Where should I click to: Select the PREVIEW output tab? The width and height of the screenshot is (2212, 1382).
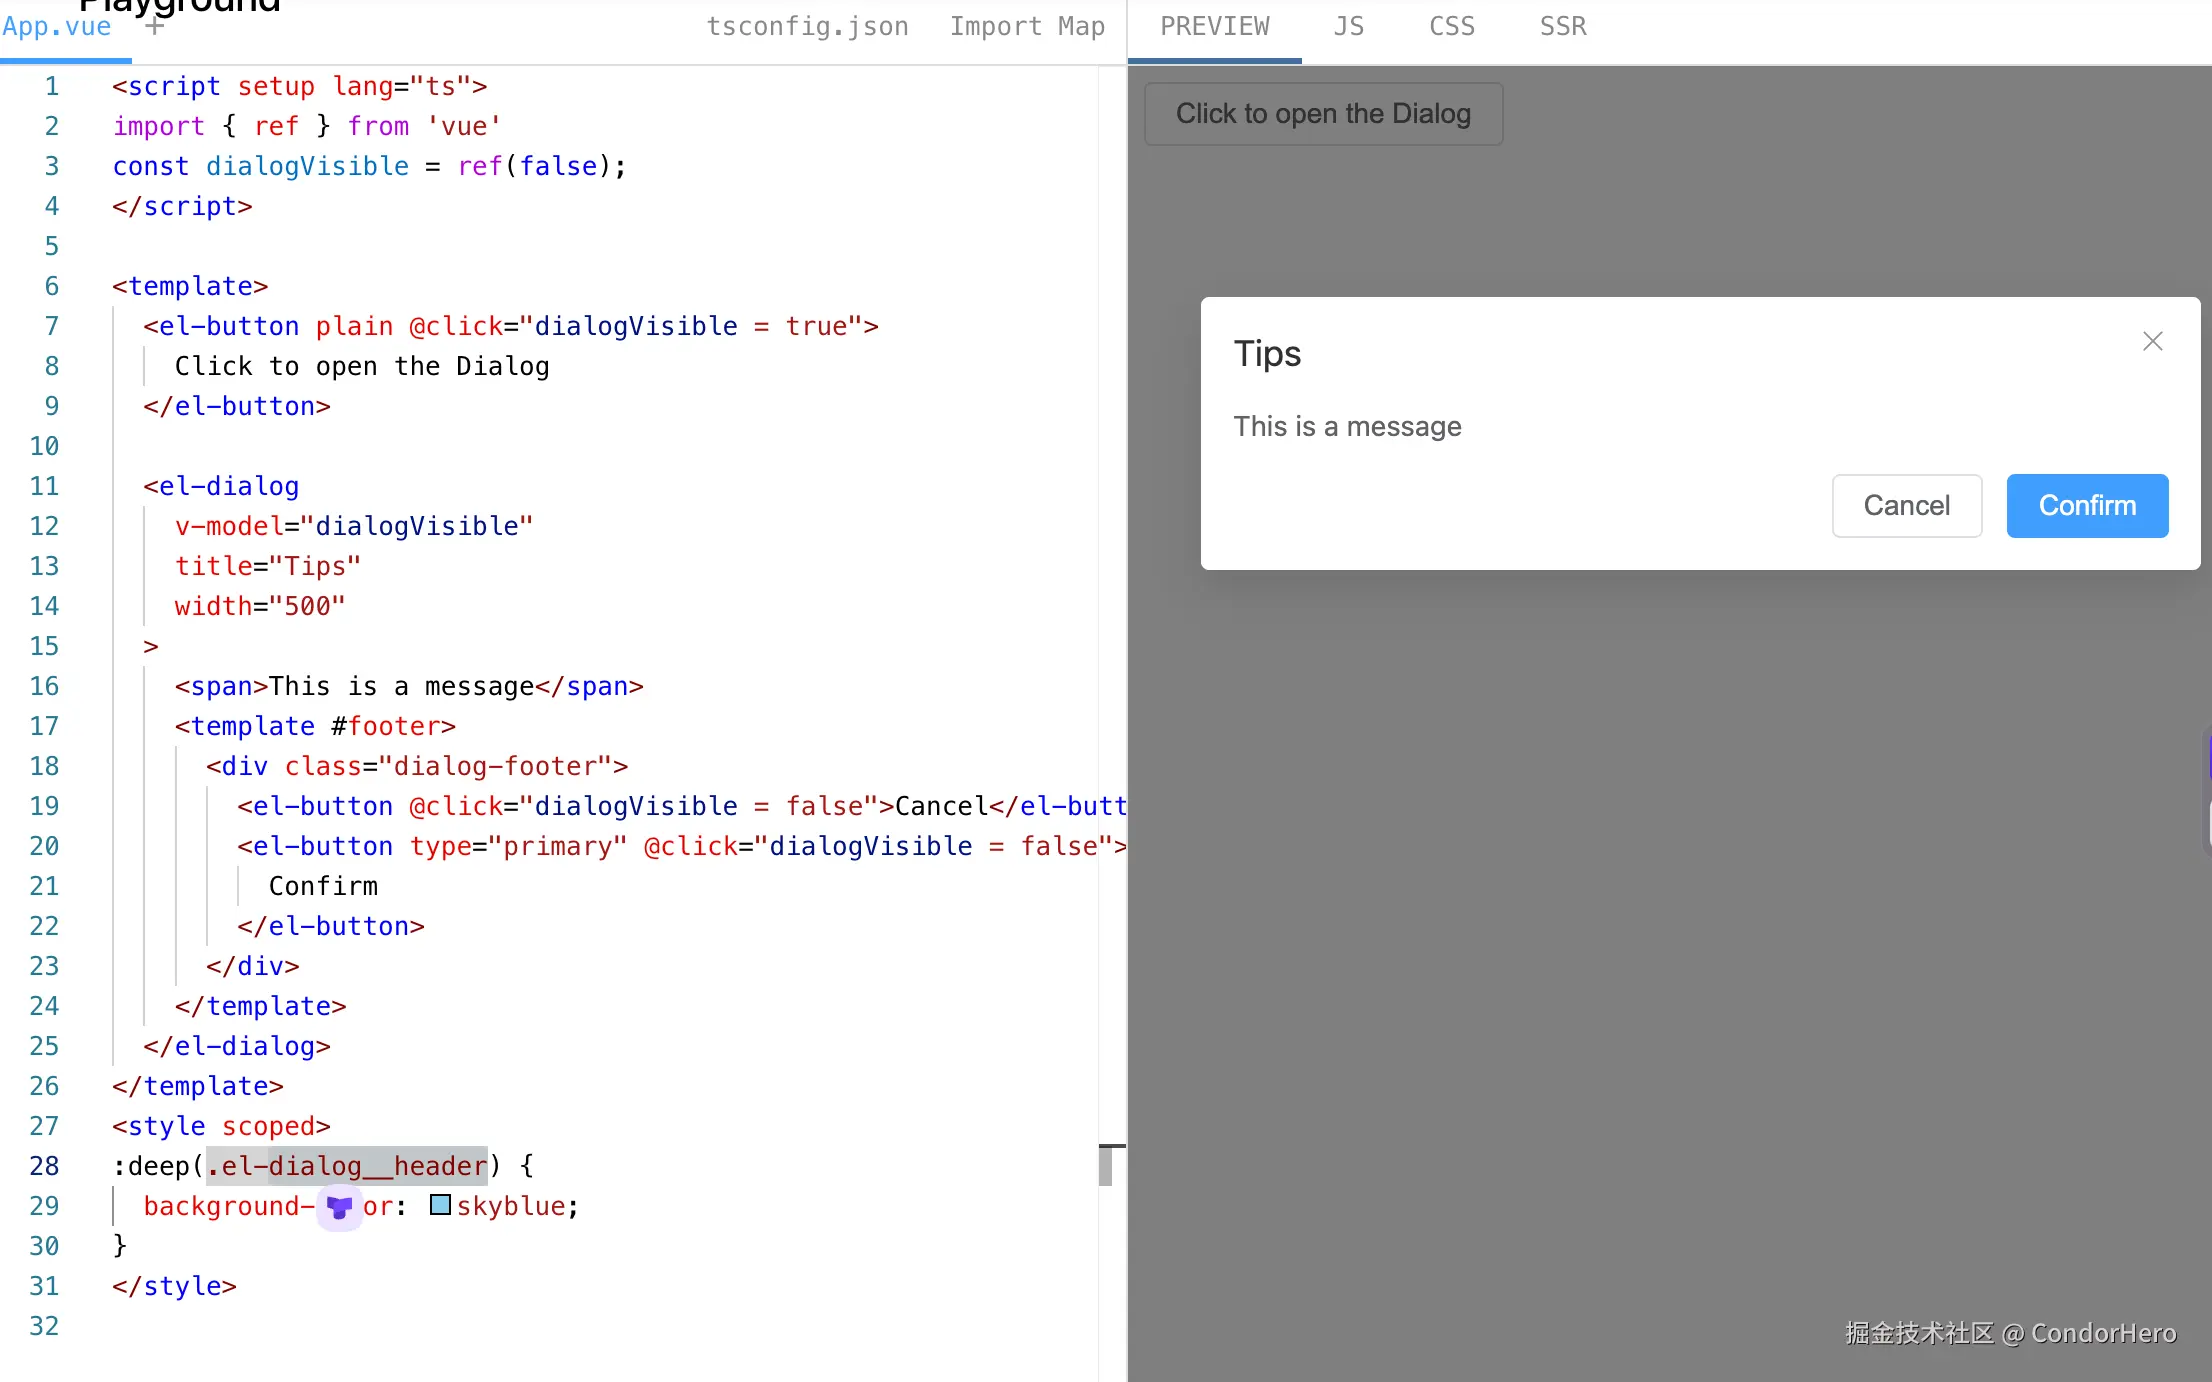tap(1214, 27)
